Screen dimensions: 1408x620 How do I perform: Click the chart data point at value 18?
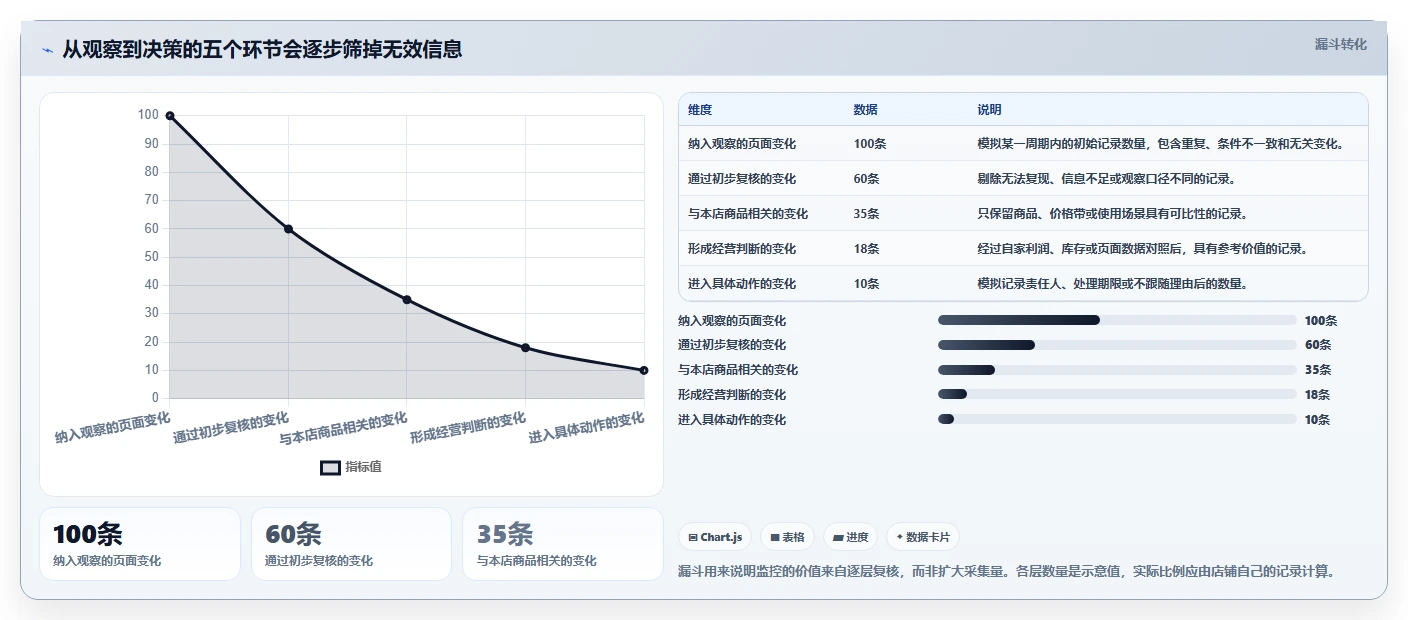click(525, 347)
